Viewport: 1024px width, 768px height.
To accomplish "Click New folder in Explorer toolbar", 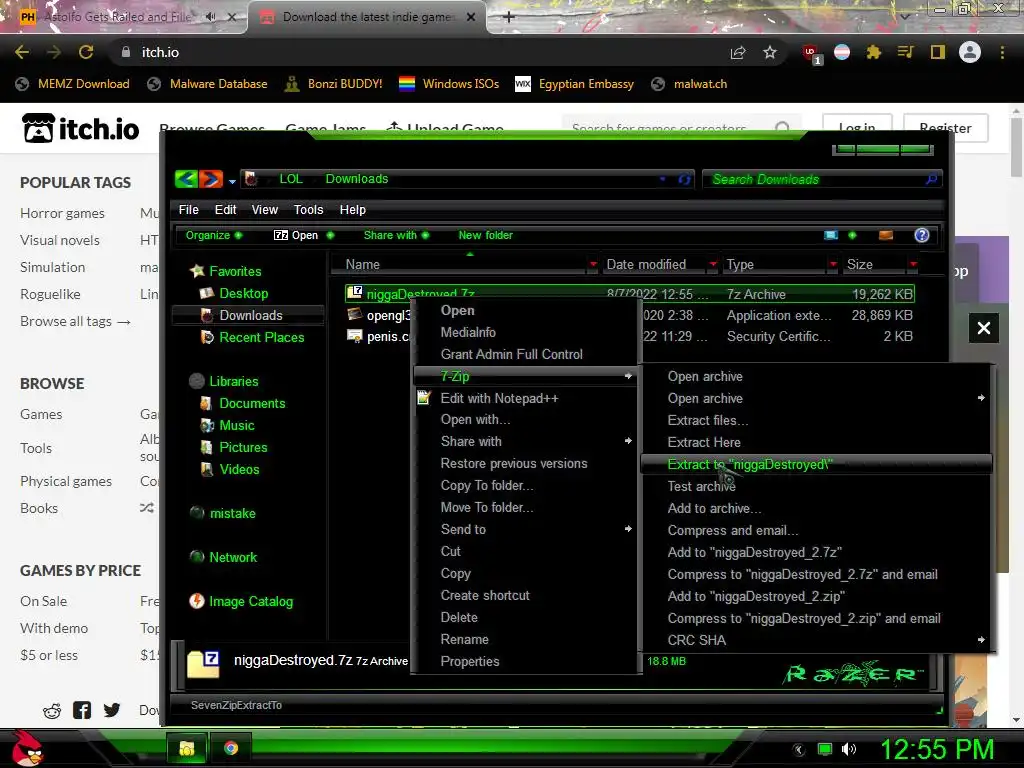I will pyautogui.click(x=485, y=235).
